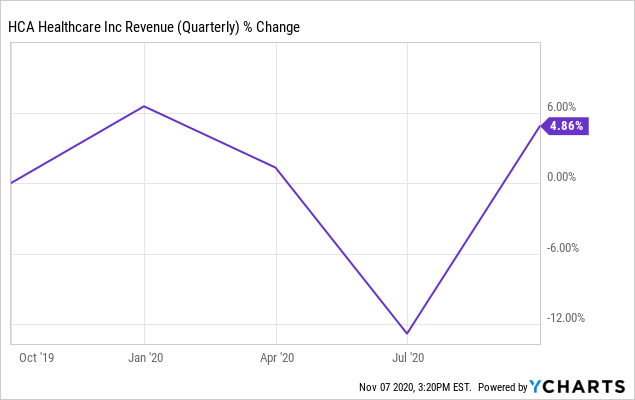Click the 6.00% axis label

pyautogui.click(x=561, y=107)
